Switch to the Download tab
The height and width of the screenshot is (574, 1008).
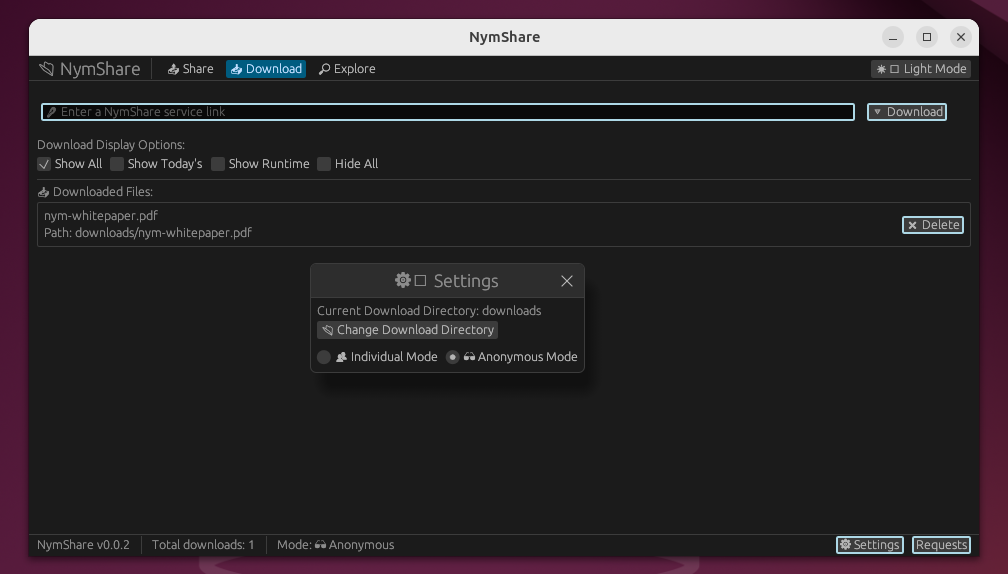(x=265, y=69)
